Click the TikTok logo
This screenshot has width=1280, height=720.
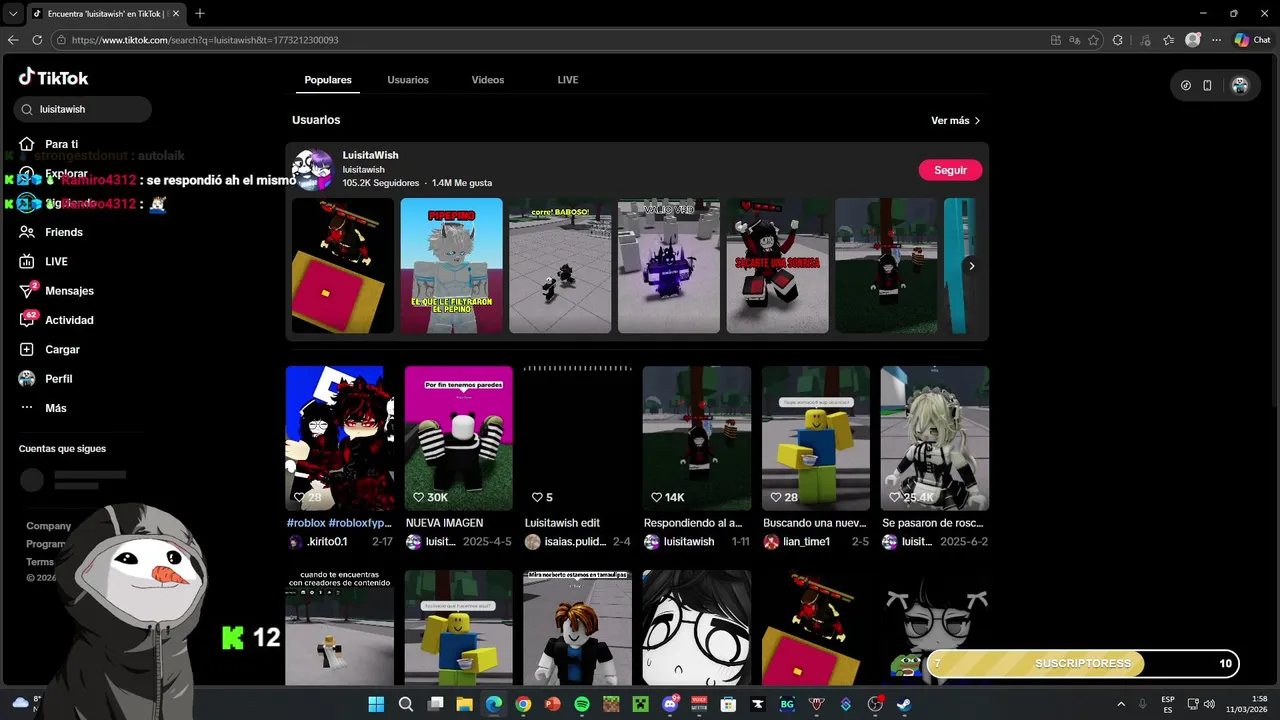coord(53,77)
